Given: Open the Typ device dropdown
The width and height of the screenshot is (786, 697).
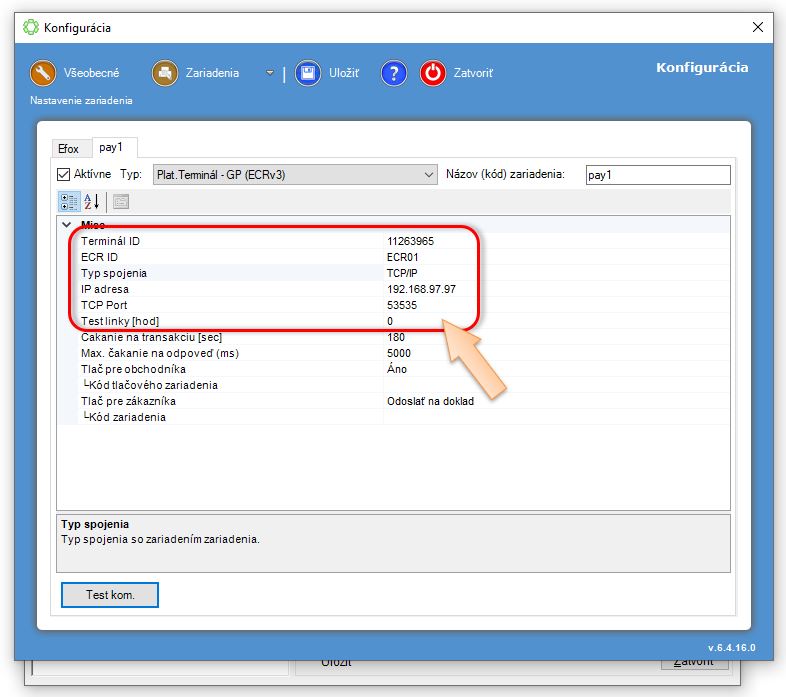Looking at the screenshot, I should point(295,175).
